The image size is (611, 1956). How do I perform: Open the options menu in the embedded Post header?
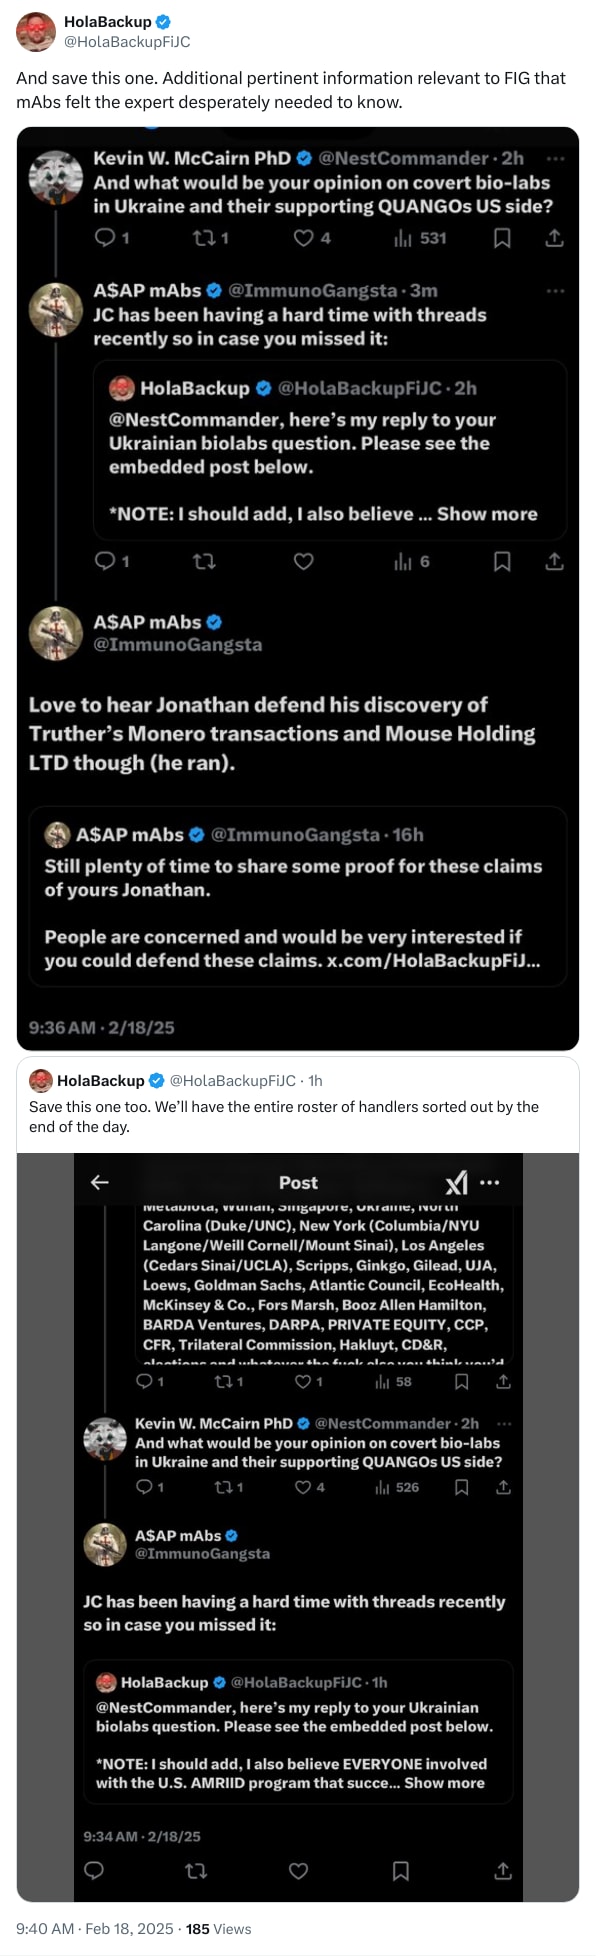(490, 1182)
